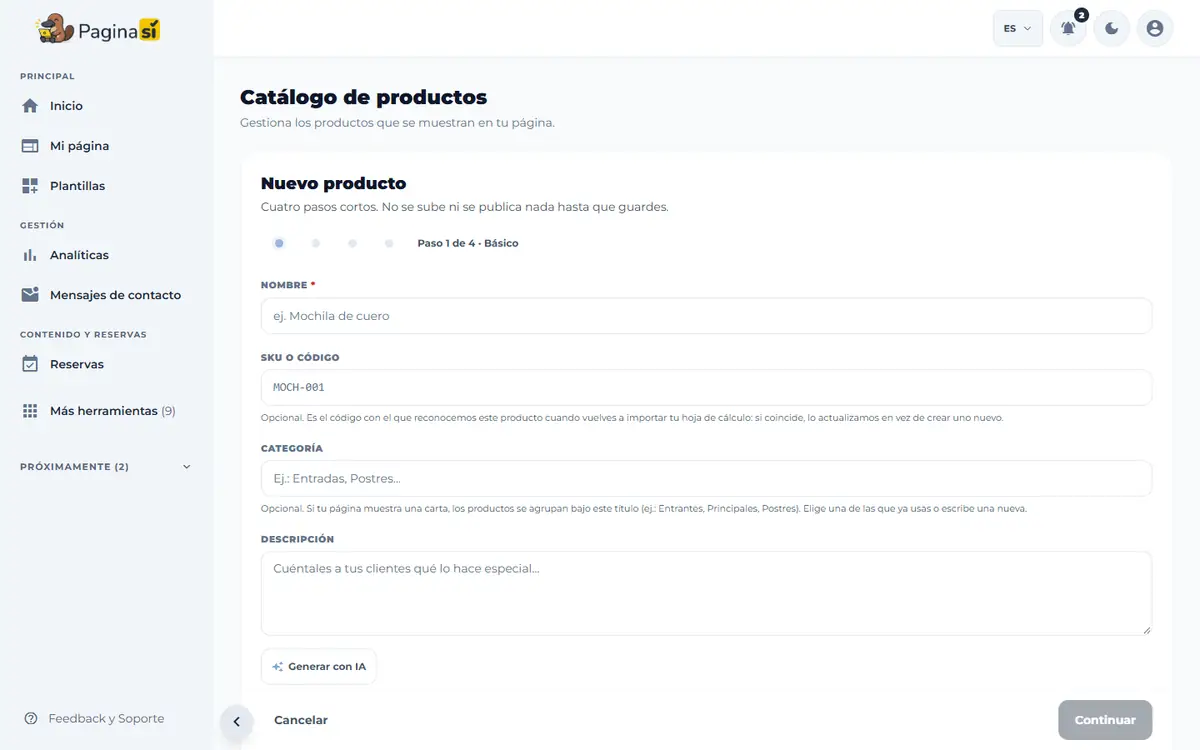The height and width of the screenshot is (750, 1200).
Task: Click the PaginaSí platypus logo
Action: (98, 30)
